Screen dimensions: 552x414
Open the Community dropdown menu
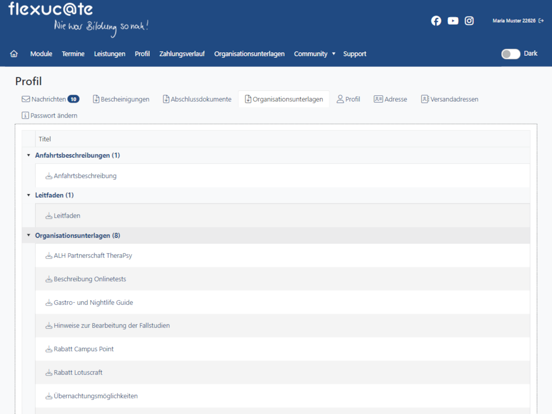tap(315, 54)
